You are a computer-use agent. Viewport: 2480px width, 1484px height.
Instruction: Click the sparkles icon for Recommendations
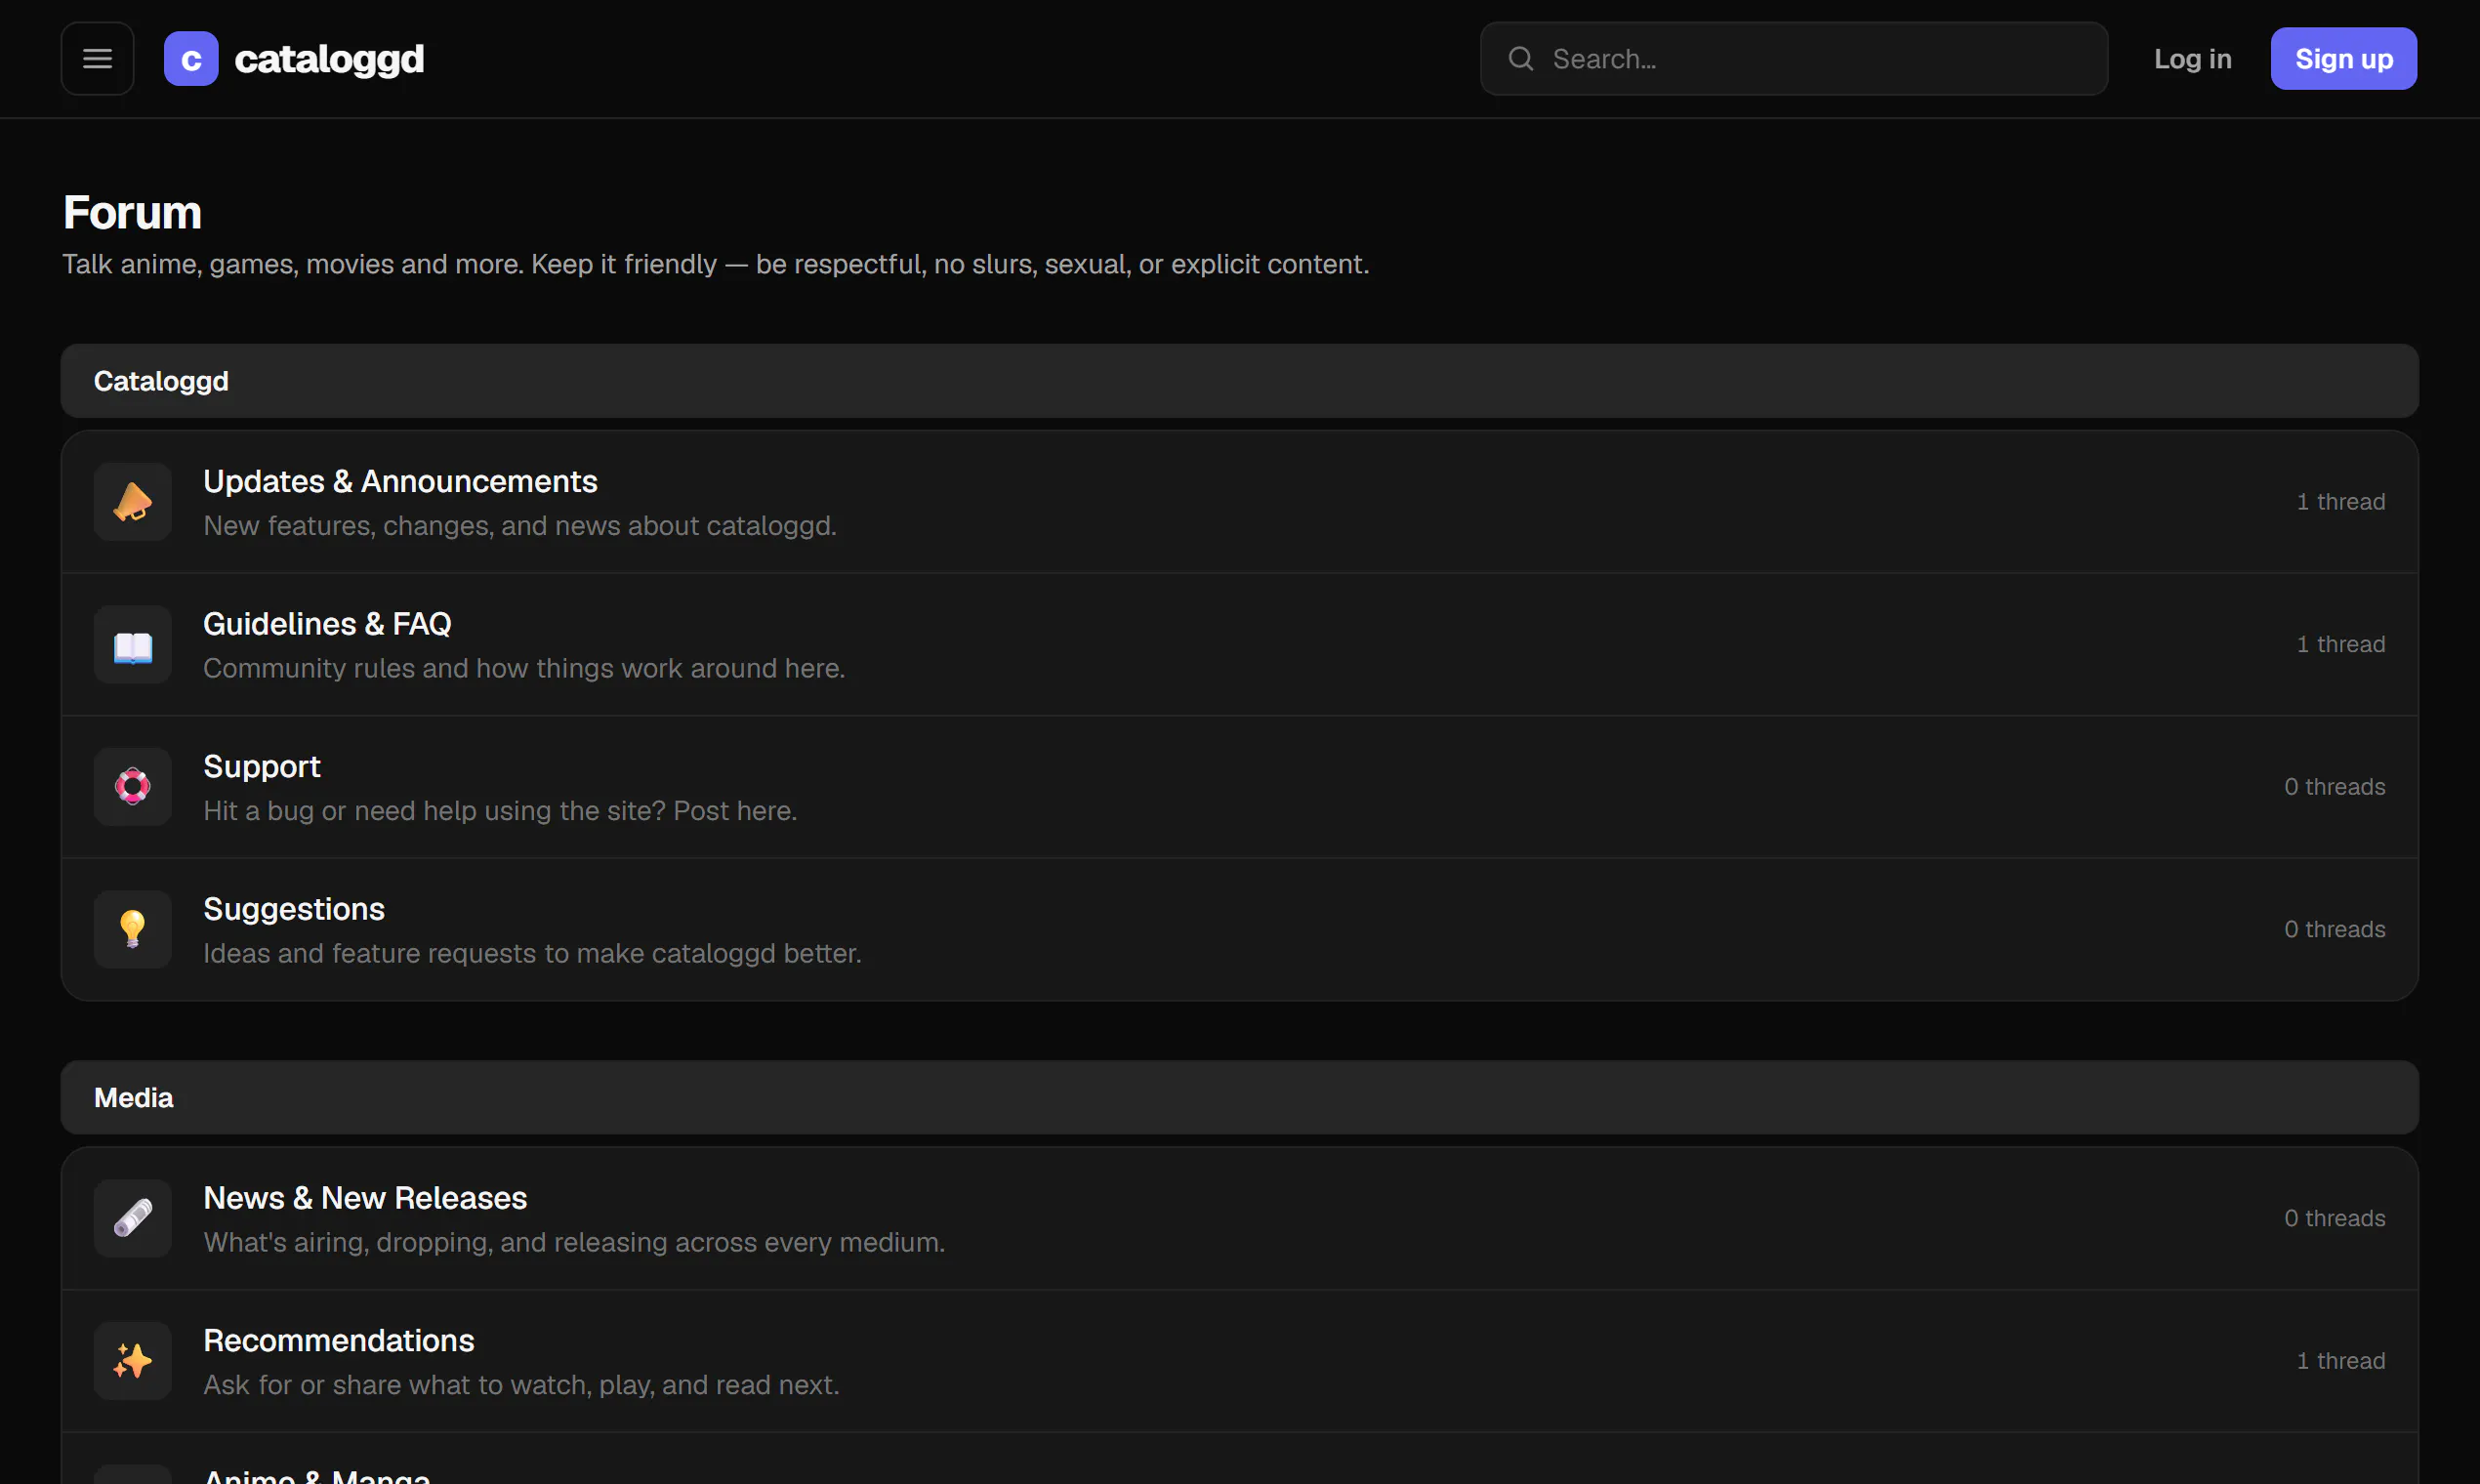click(133, 1362)
